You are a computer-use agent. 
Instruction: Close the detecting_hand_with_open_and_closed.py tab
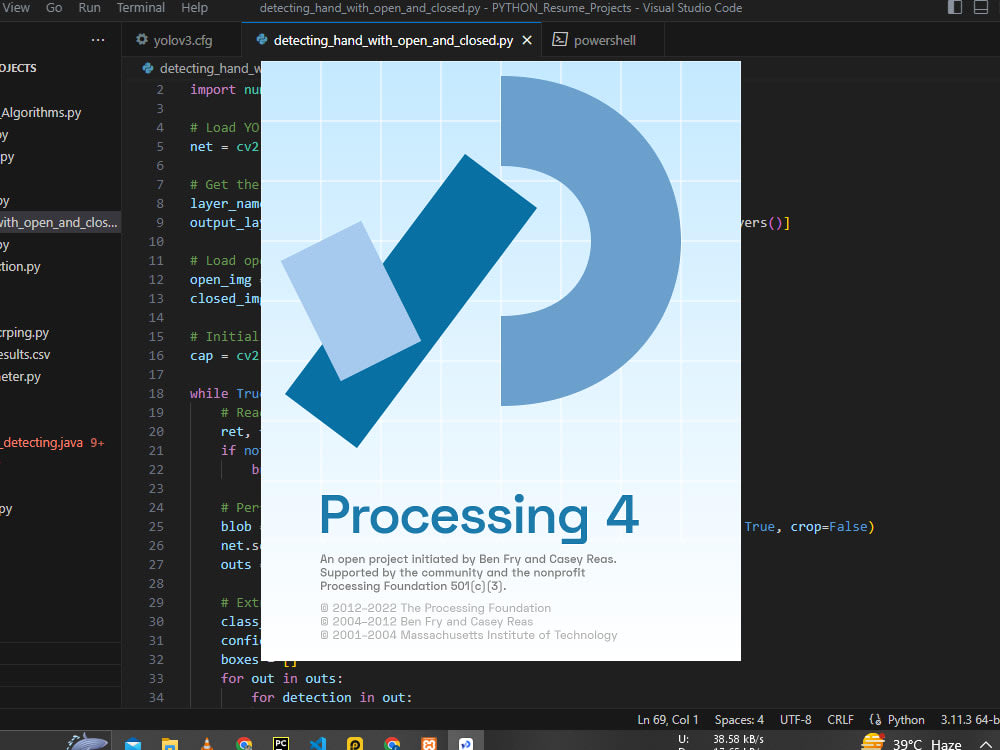527,40
